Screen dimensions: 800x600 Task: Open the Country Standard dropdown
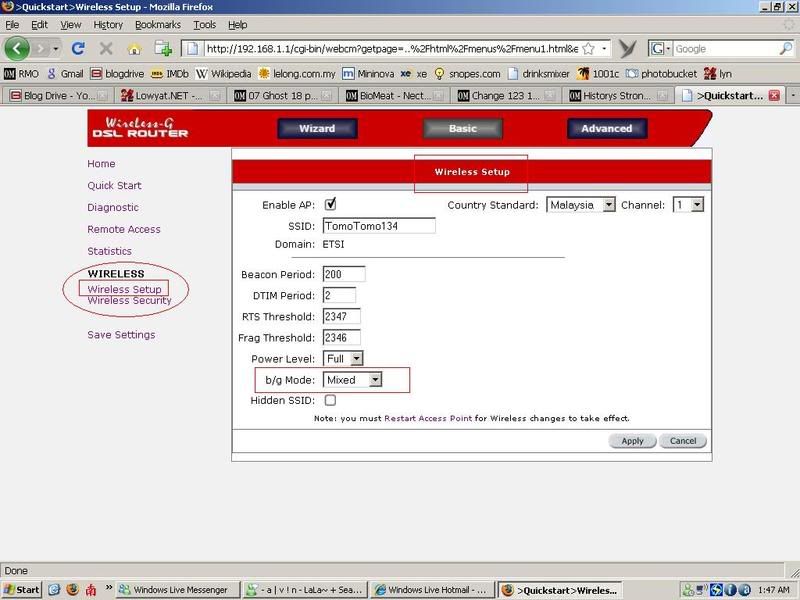(x=581, y=204)
